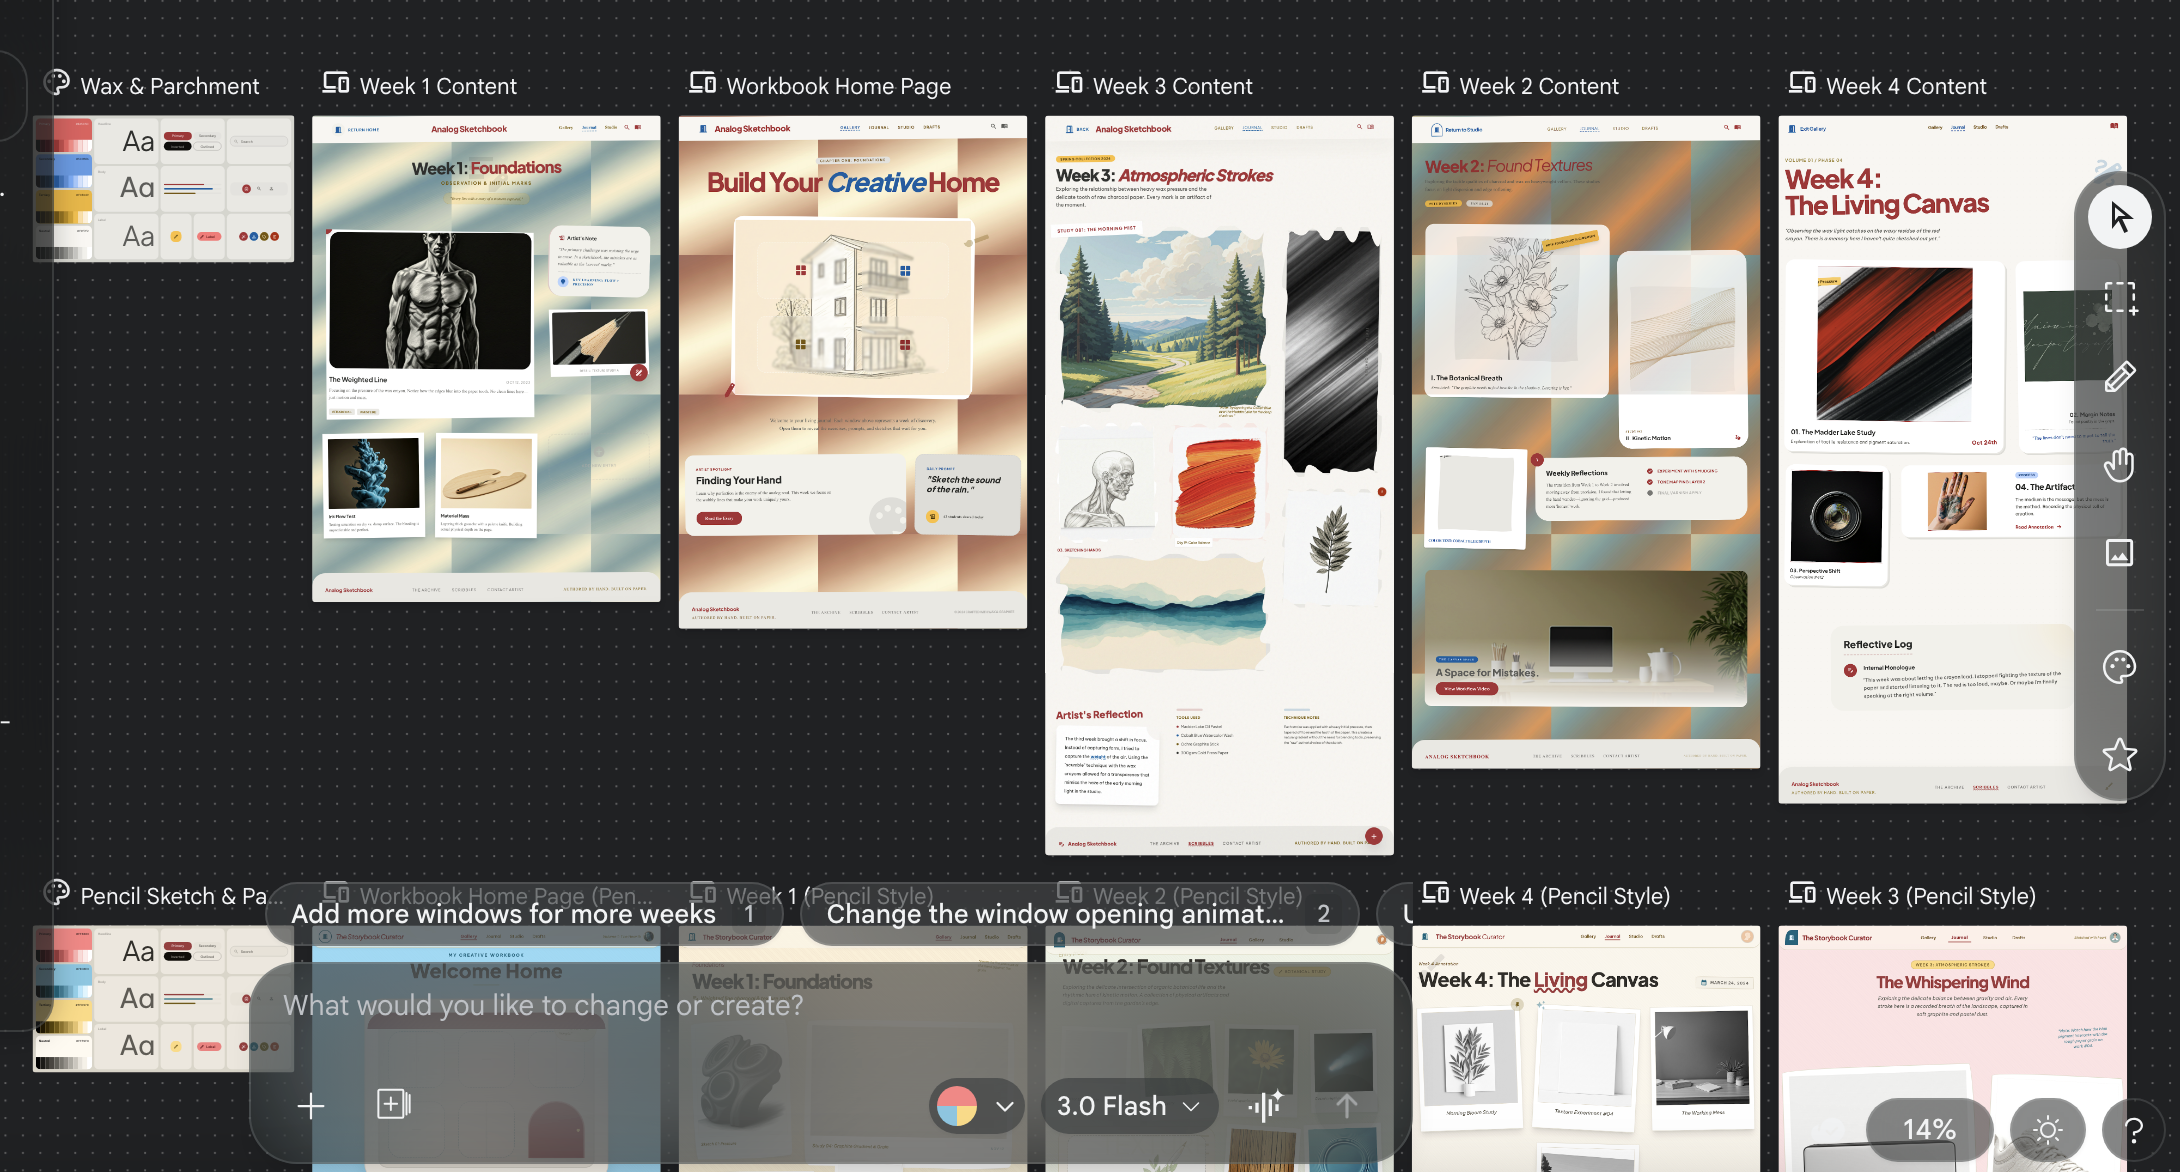Click the image insert tool
This screenshot has height=1172, width=2180.
(2119, 553)
